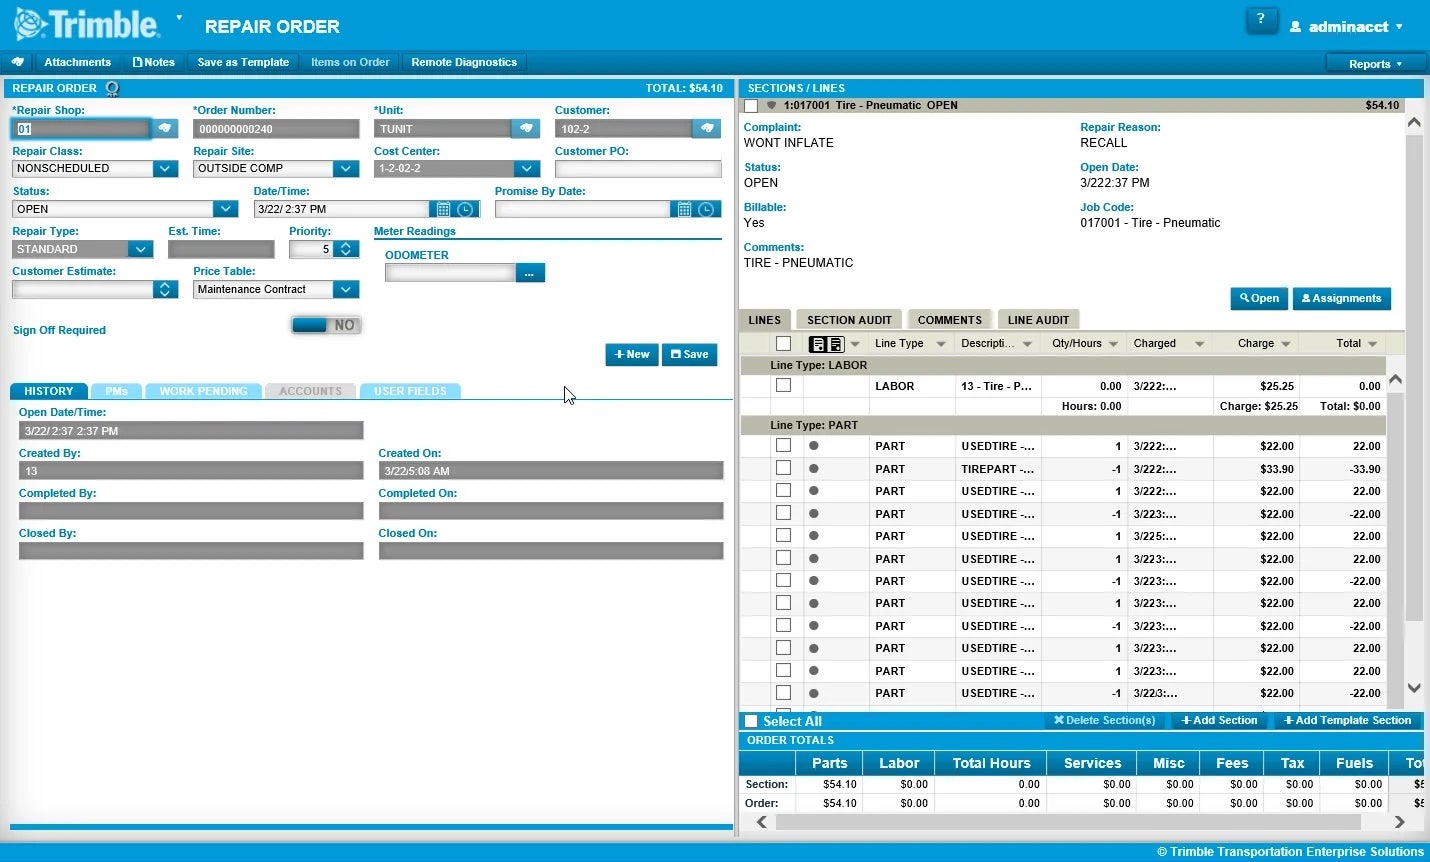This screenshot has width=1430, height=862.
Task: Click the Customer Estimate stepper arrows
Action: [x=165, y=289]
